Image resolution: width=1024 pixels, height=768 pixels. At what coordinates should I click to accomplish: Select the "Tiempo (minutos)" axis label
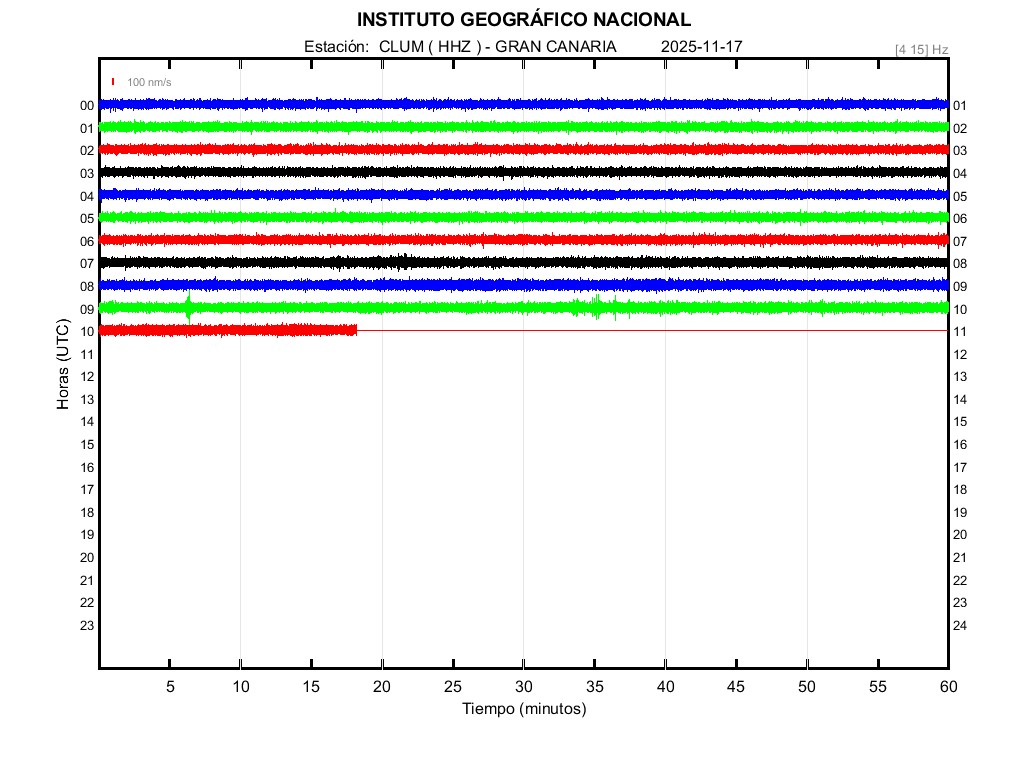[x=524, y=709]
